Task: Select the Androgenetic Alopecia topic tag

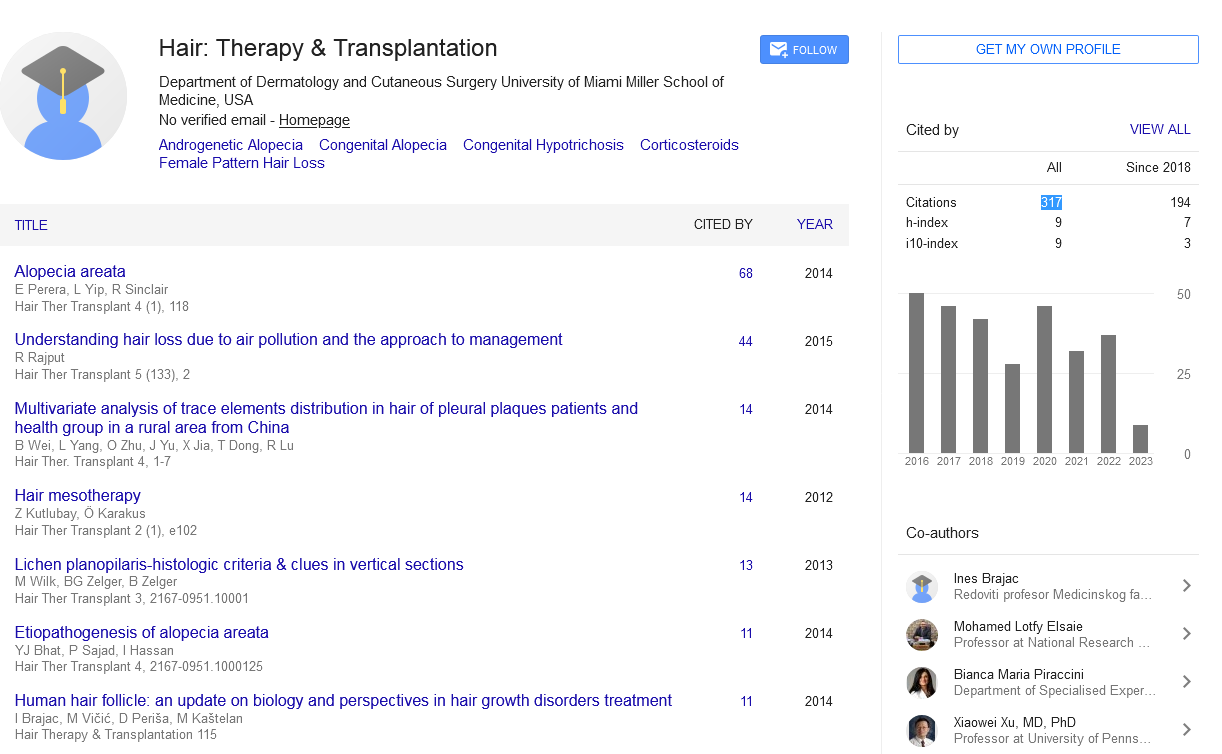Action: coord(230,145)
